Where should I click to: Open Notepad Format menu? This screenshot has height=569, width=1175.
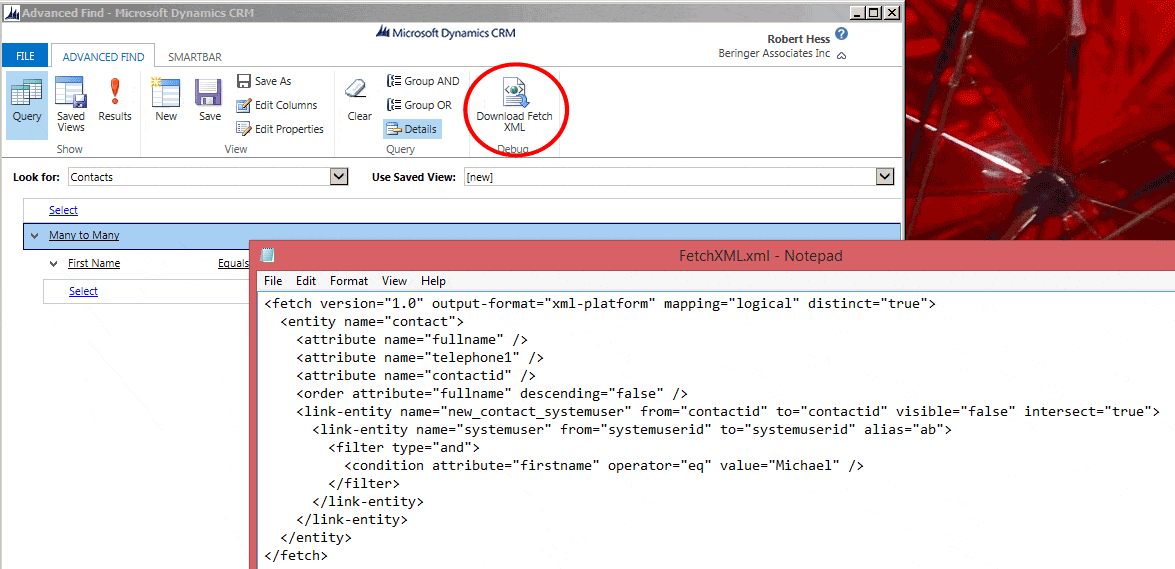[349, 281]
